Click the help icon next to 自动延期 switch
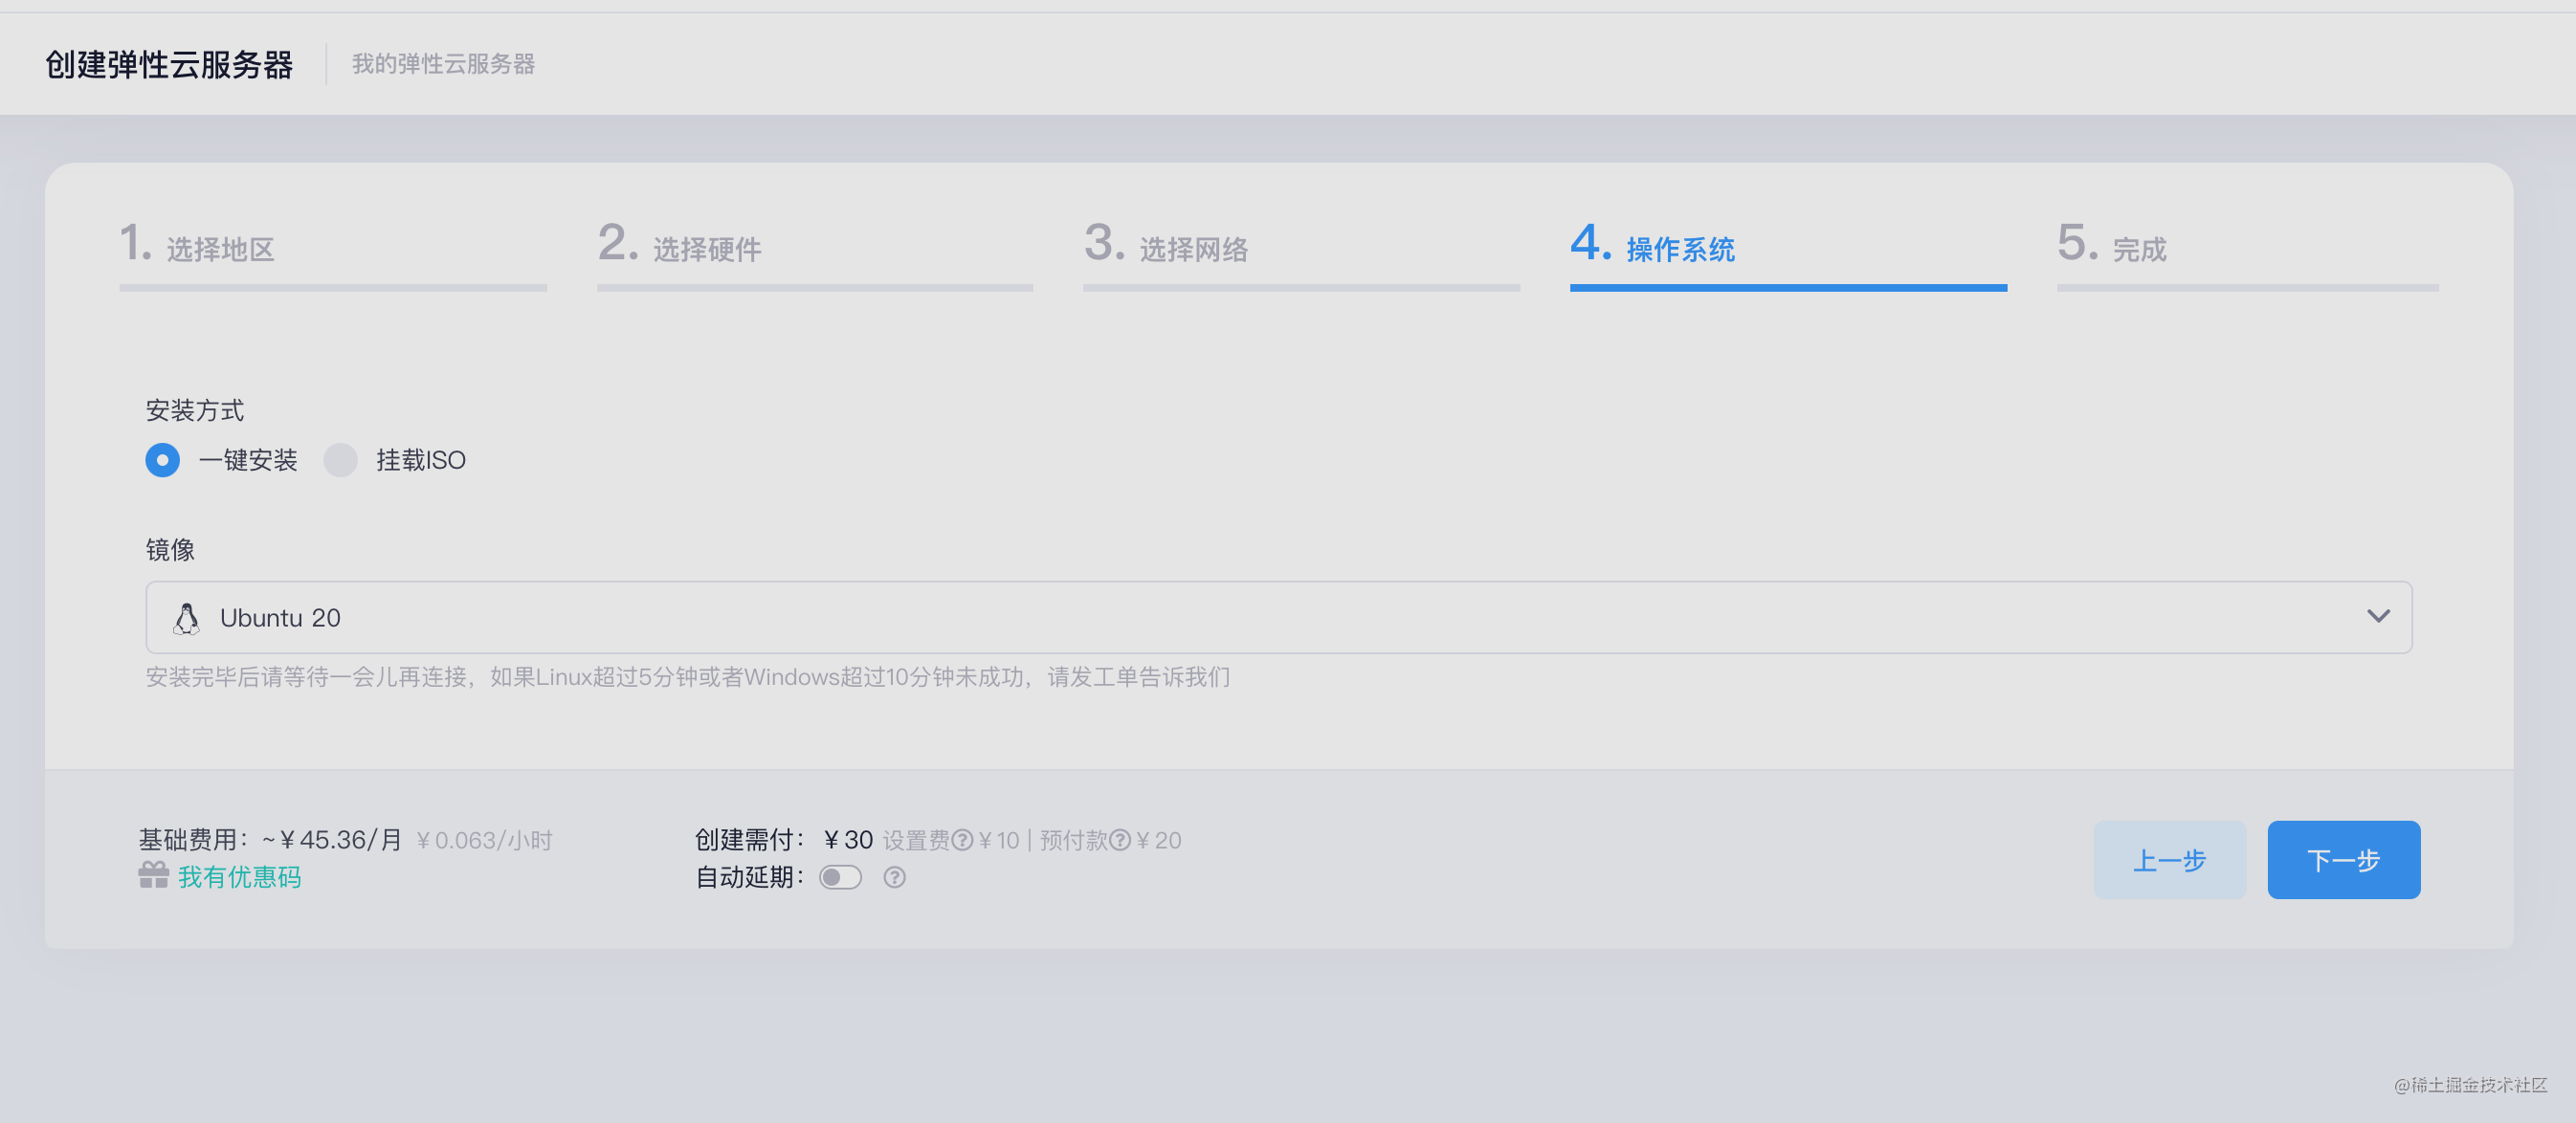 895,877
